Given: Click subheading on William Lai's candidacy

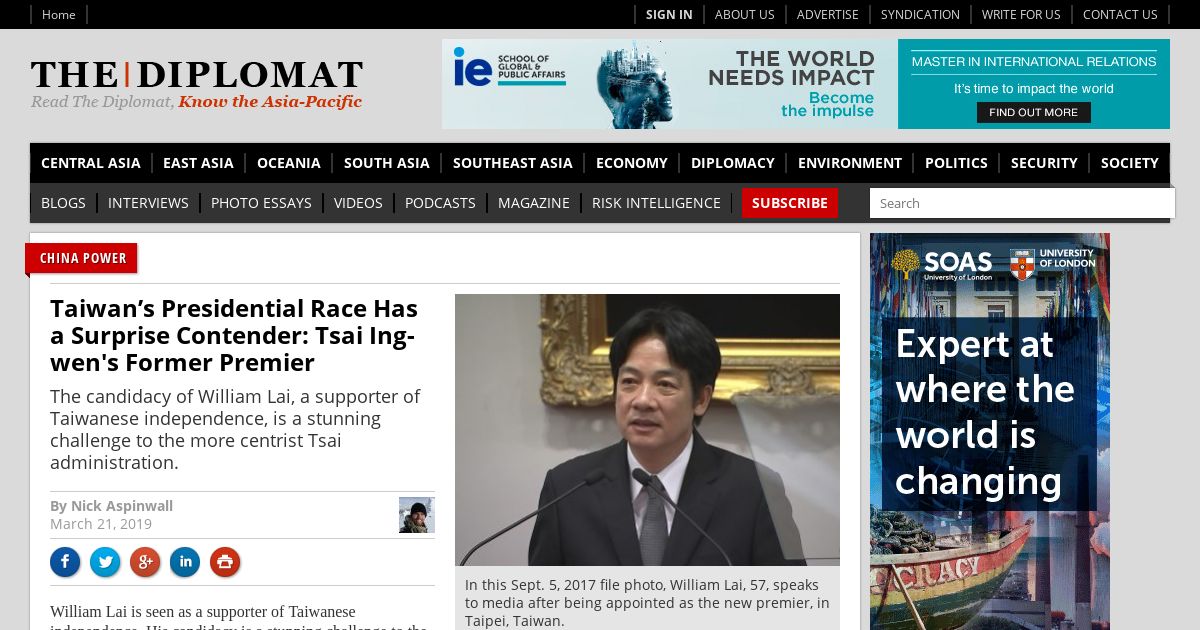Looking at the screenshot, I should tap(236, 429).
